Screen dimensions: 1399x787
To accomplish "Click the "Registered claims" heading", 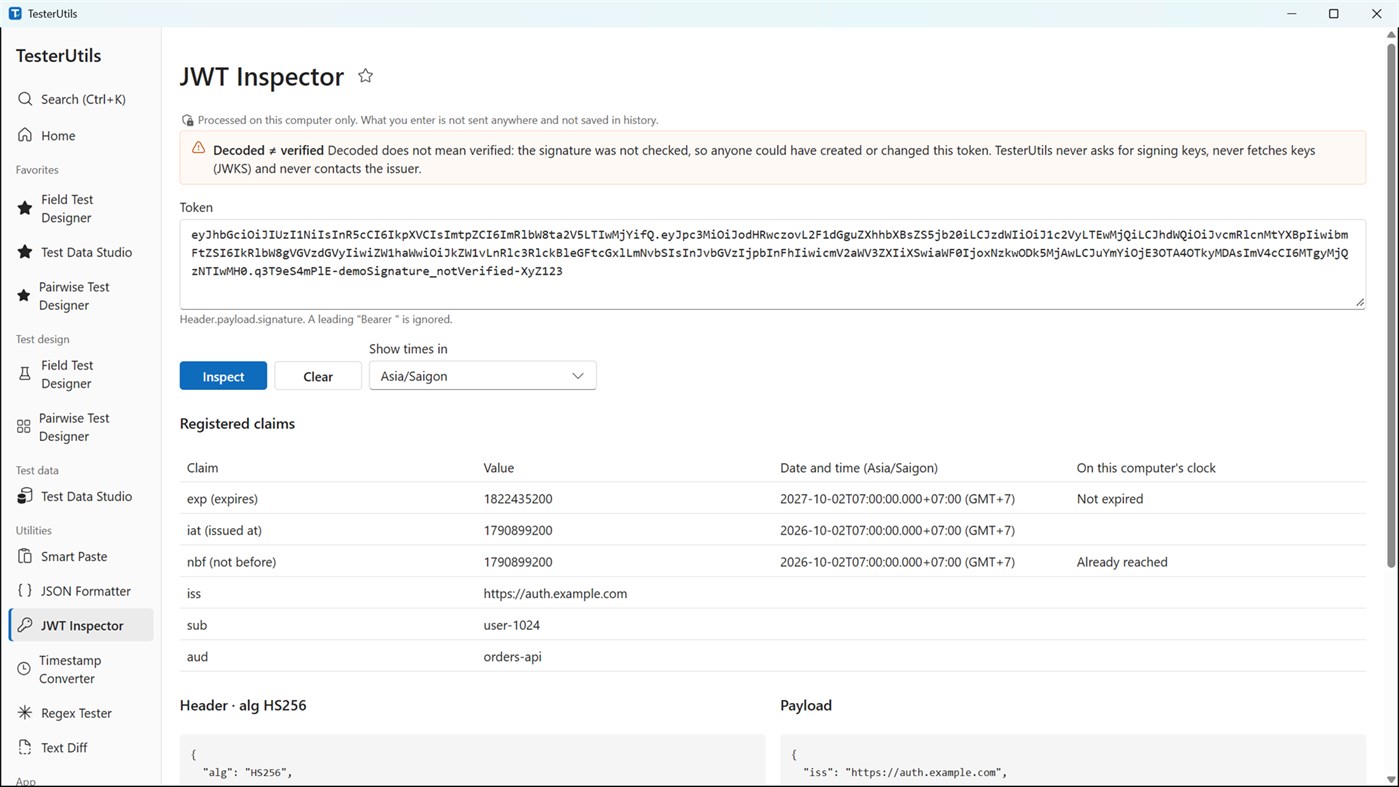I will [237, 423].
